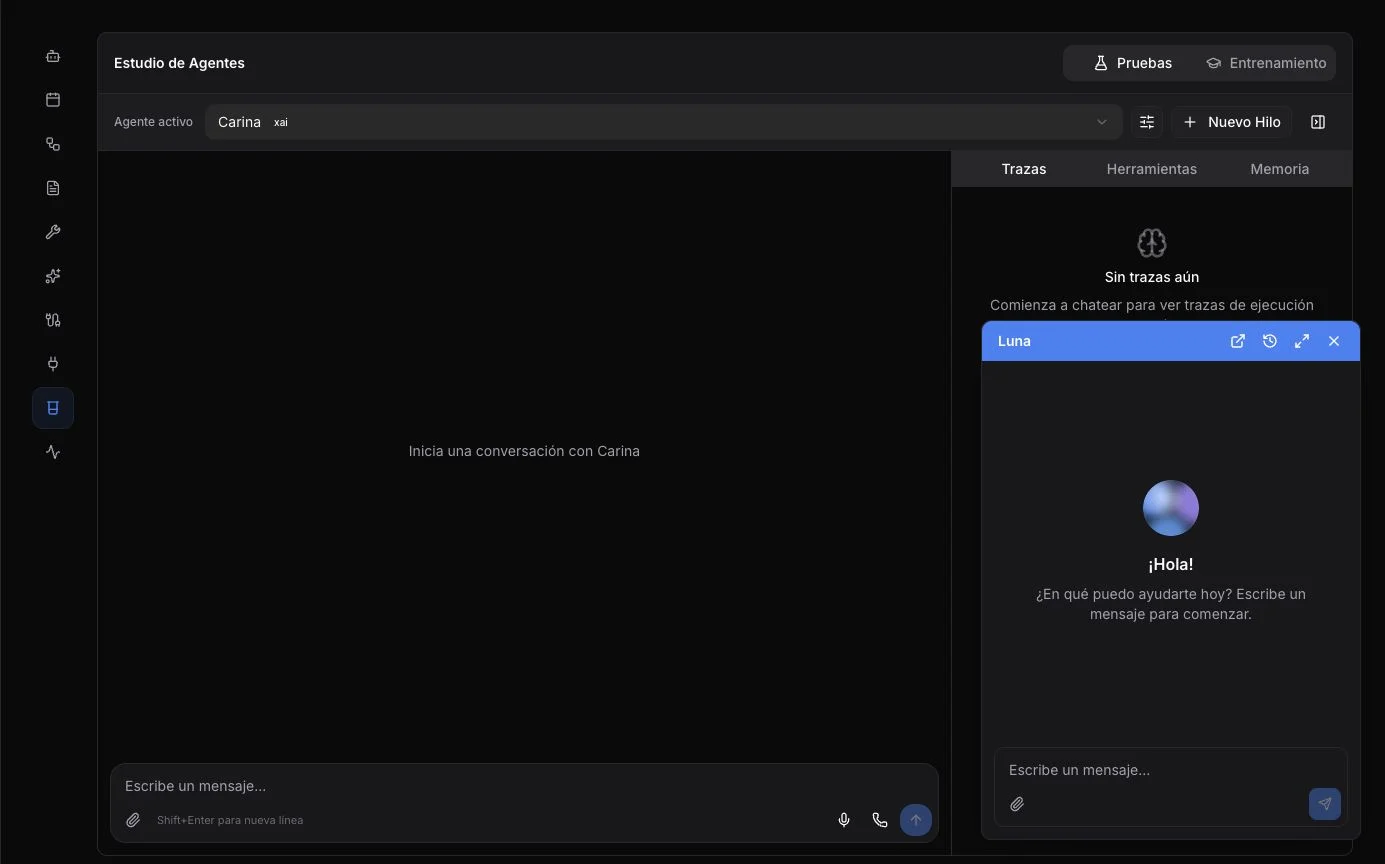
Task: Open the robot agents sidebar icon
Action: [x=53, y=56]
